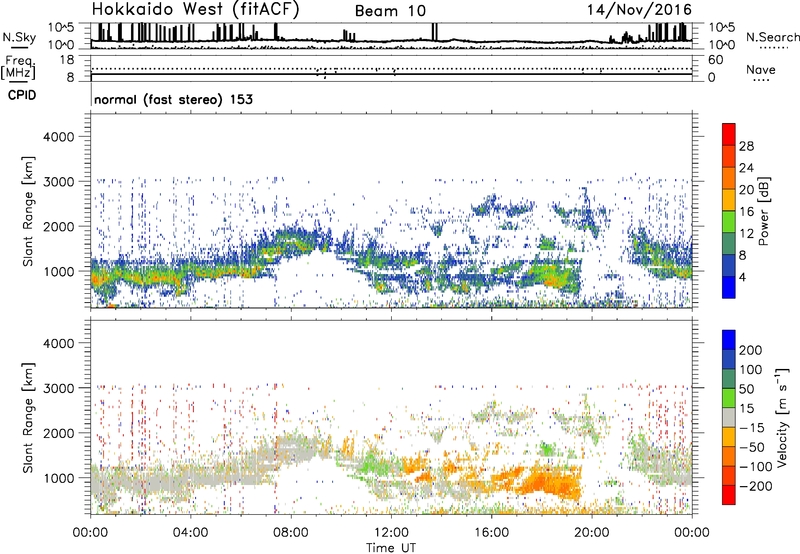Click the '18' frequency axis tick

tap(66, 60)
